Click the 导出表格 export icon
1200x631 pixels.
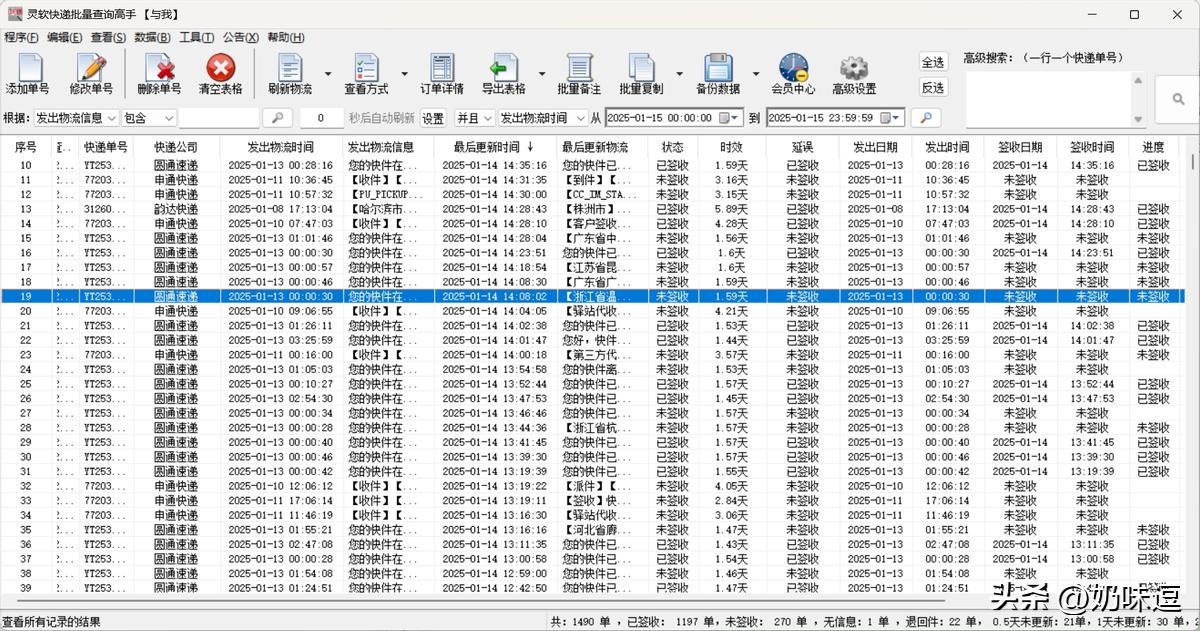tap(503, 70)
